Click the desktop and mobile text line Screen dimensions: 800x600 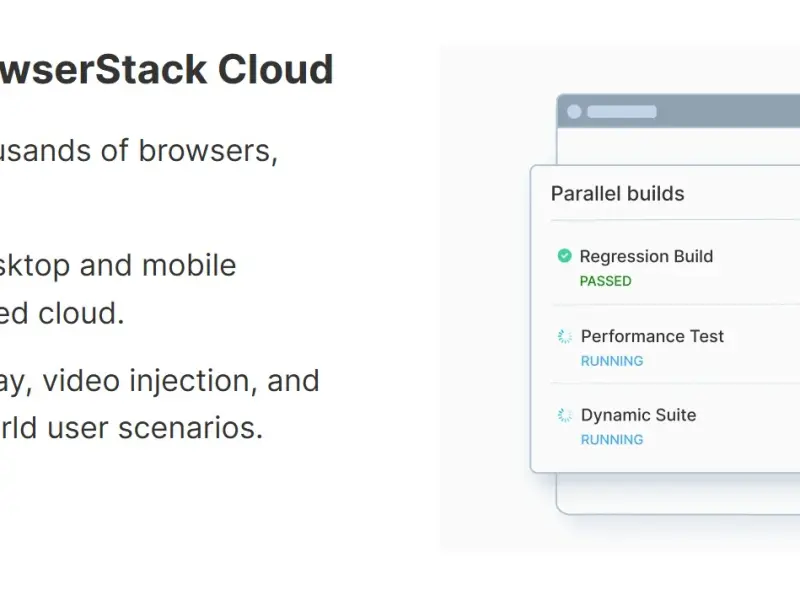click(118, 265)
